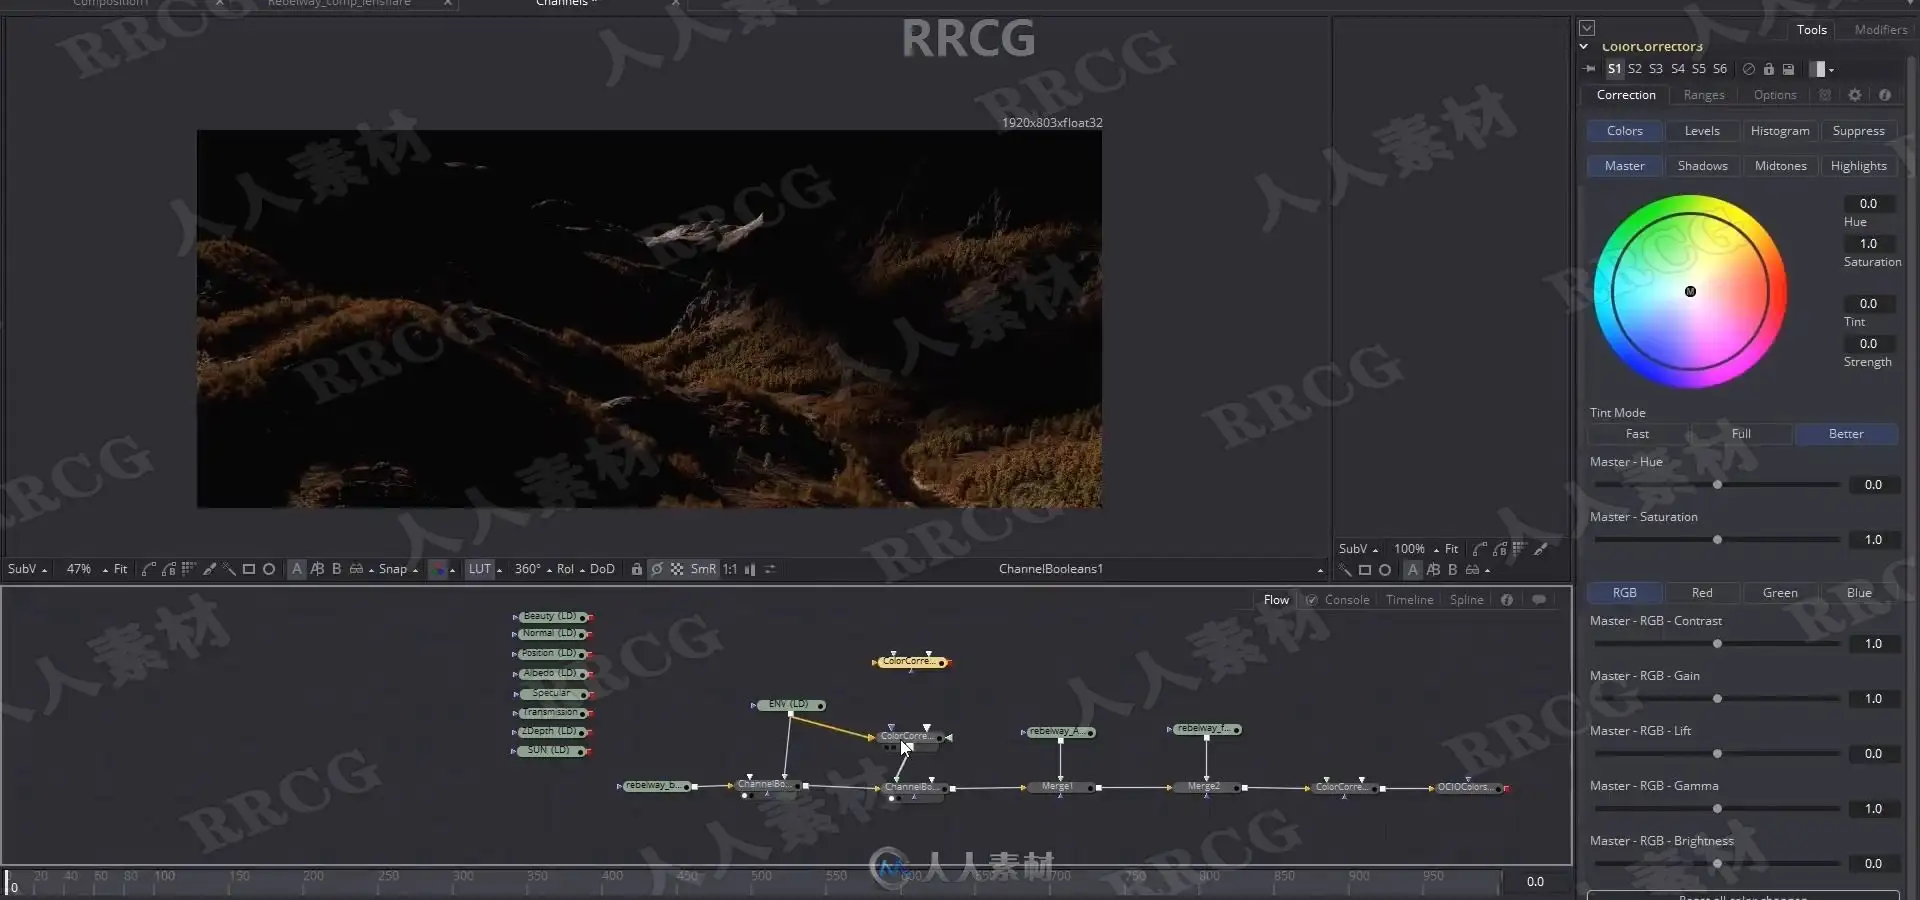Pin the ColorCorrector3 tool in inspector
This screenshot has height=900, width=1920.
[1590, 69]
